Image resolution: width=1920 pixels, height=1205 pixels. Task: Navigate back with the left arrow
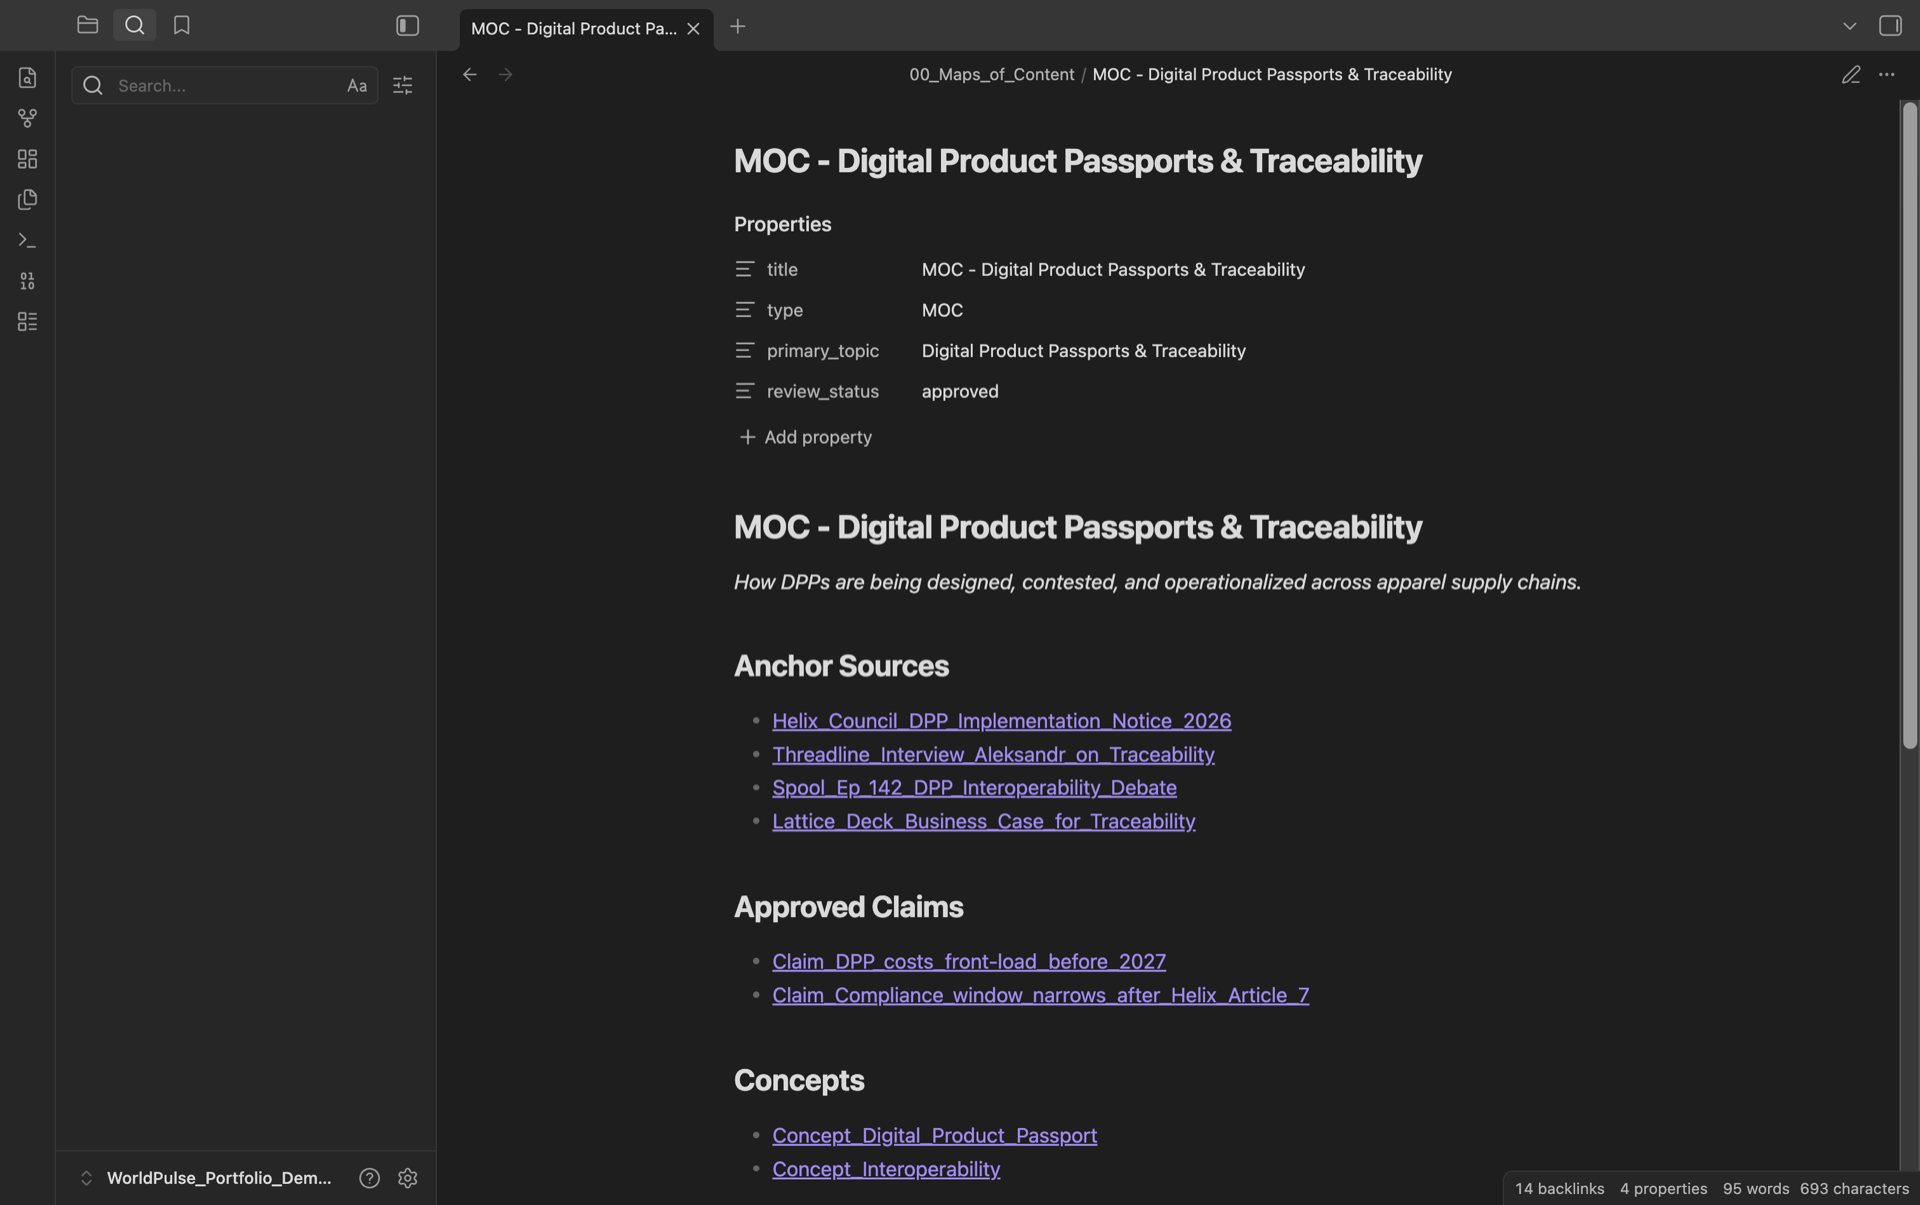click(469, 74)
